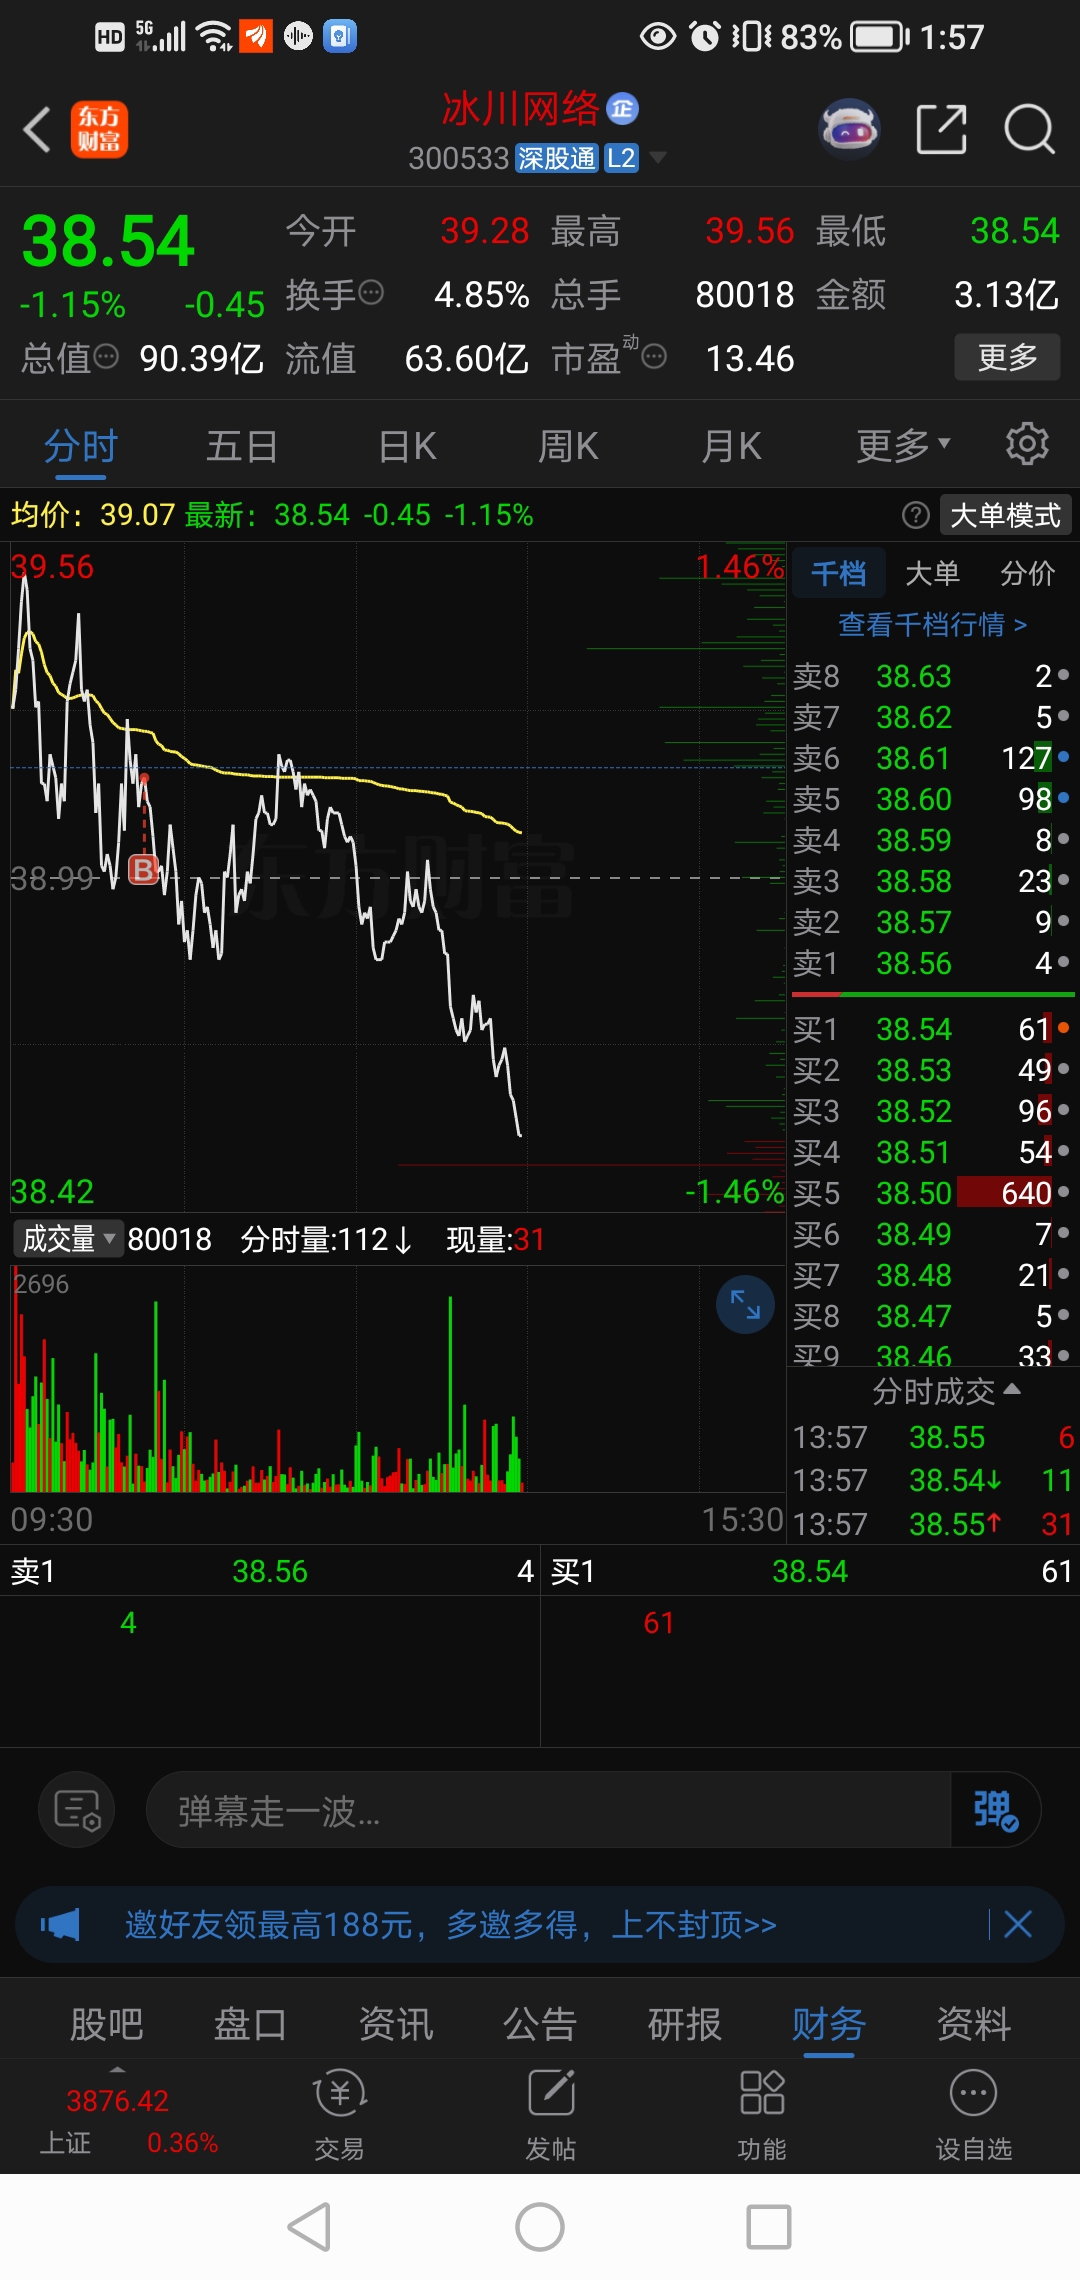Tap the Android back navigation button
The height and width of the screenshot is (2280, 1080).
click(309, 2227)
